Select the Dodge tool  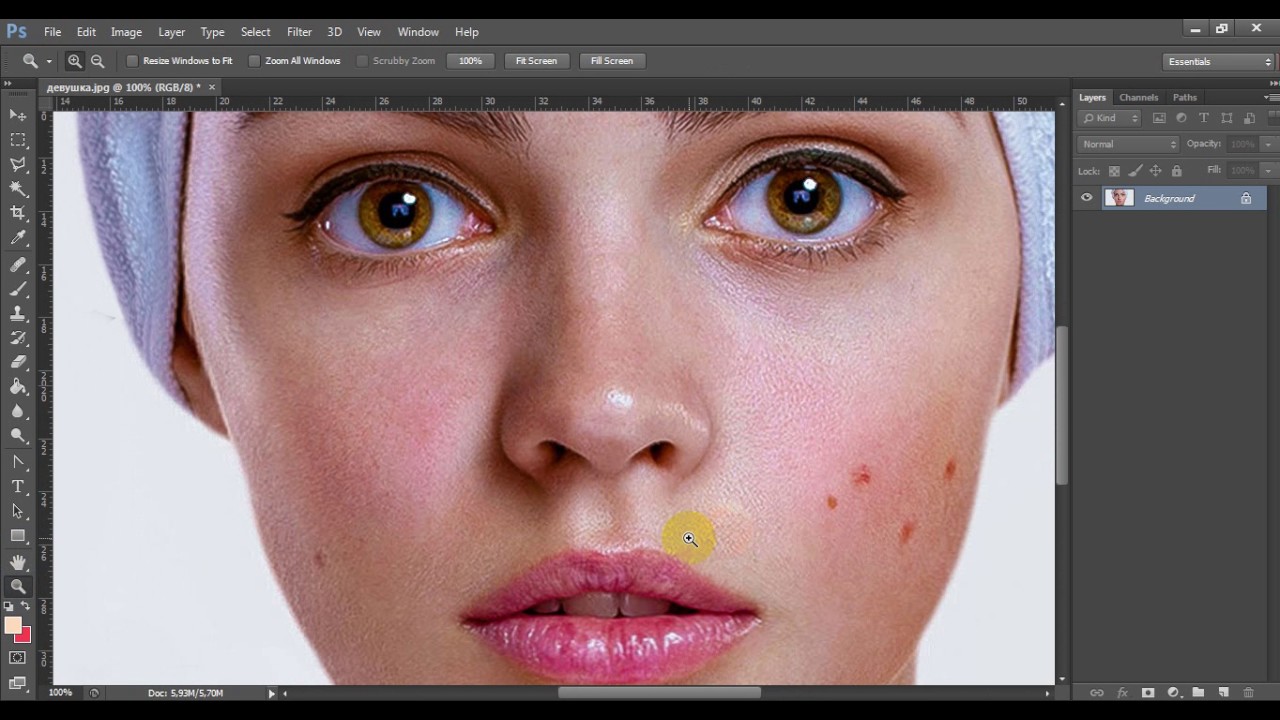[18, 435]
